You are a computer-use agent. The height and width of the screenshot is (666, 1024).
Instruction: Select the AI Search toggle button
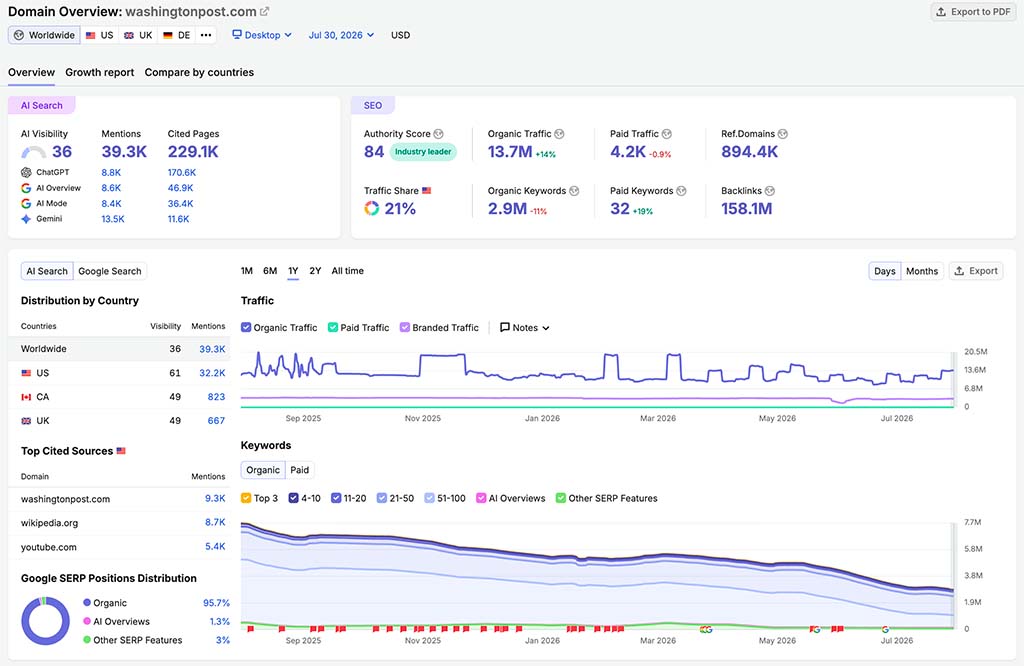point(47,271)
